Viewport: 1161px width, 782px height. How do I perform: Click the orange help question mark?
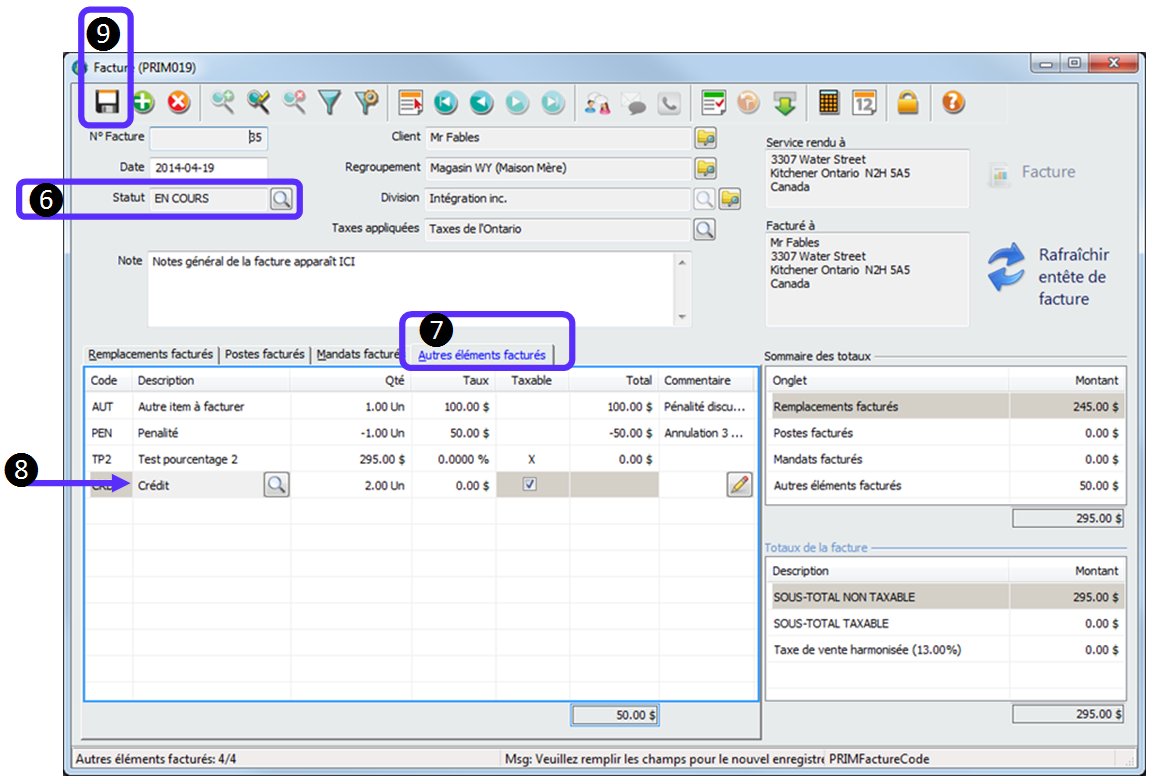pyautogui.click(x=953, y=102)
